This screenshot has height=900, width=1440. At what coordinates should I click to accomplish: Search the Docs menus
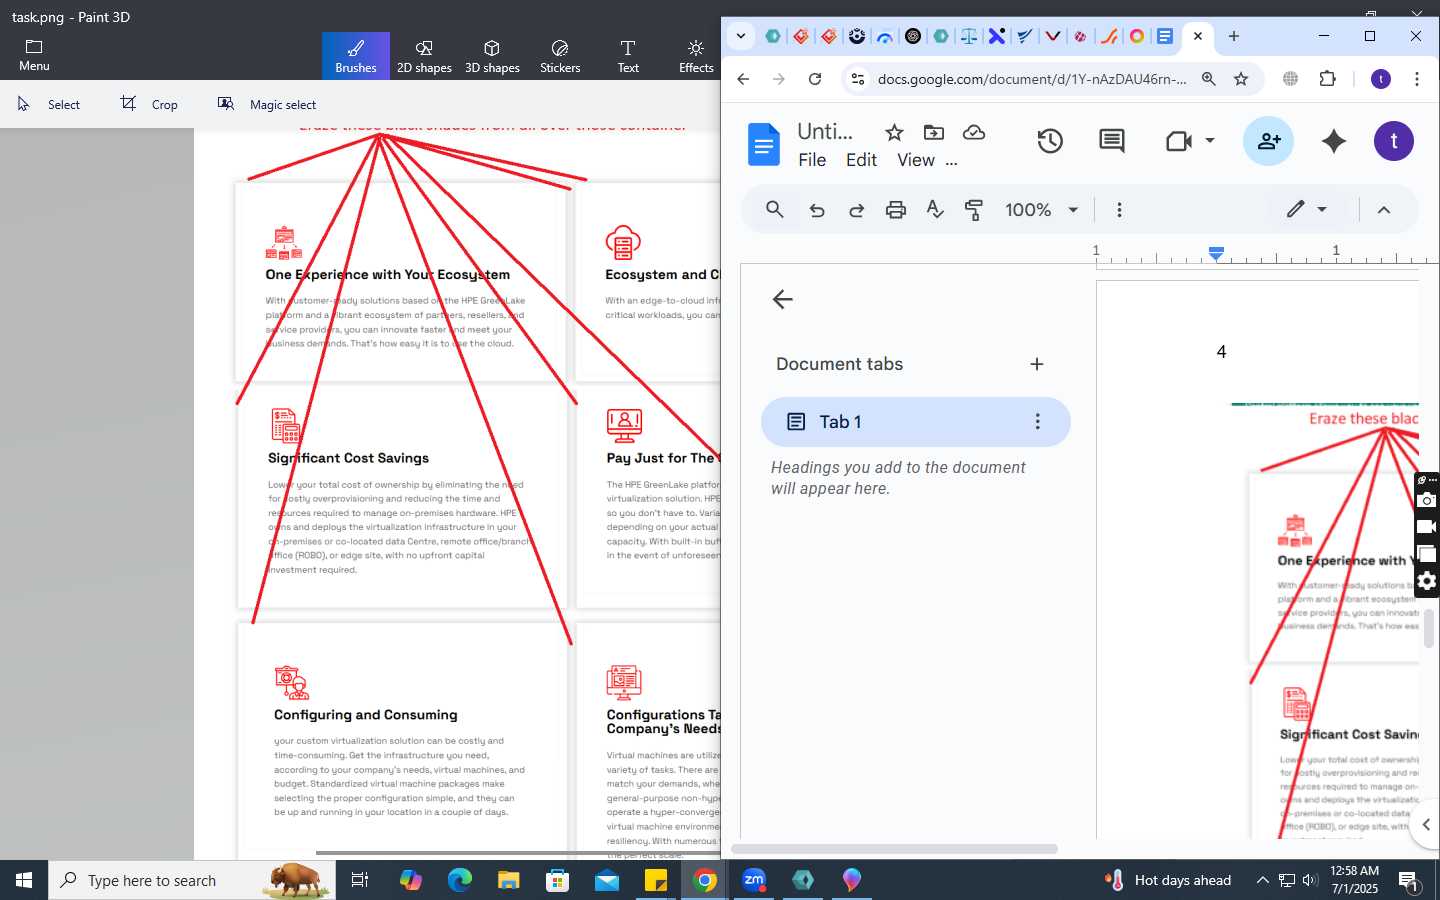775,209
